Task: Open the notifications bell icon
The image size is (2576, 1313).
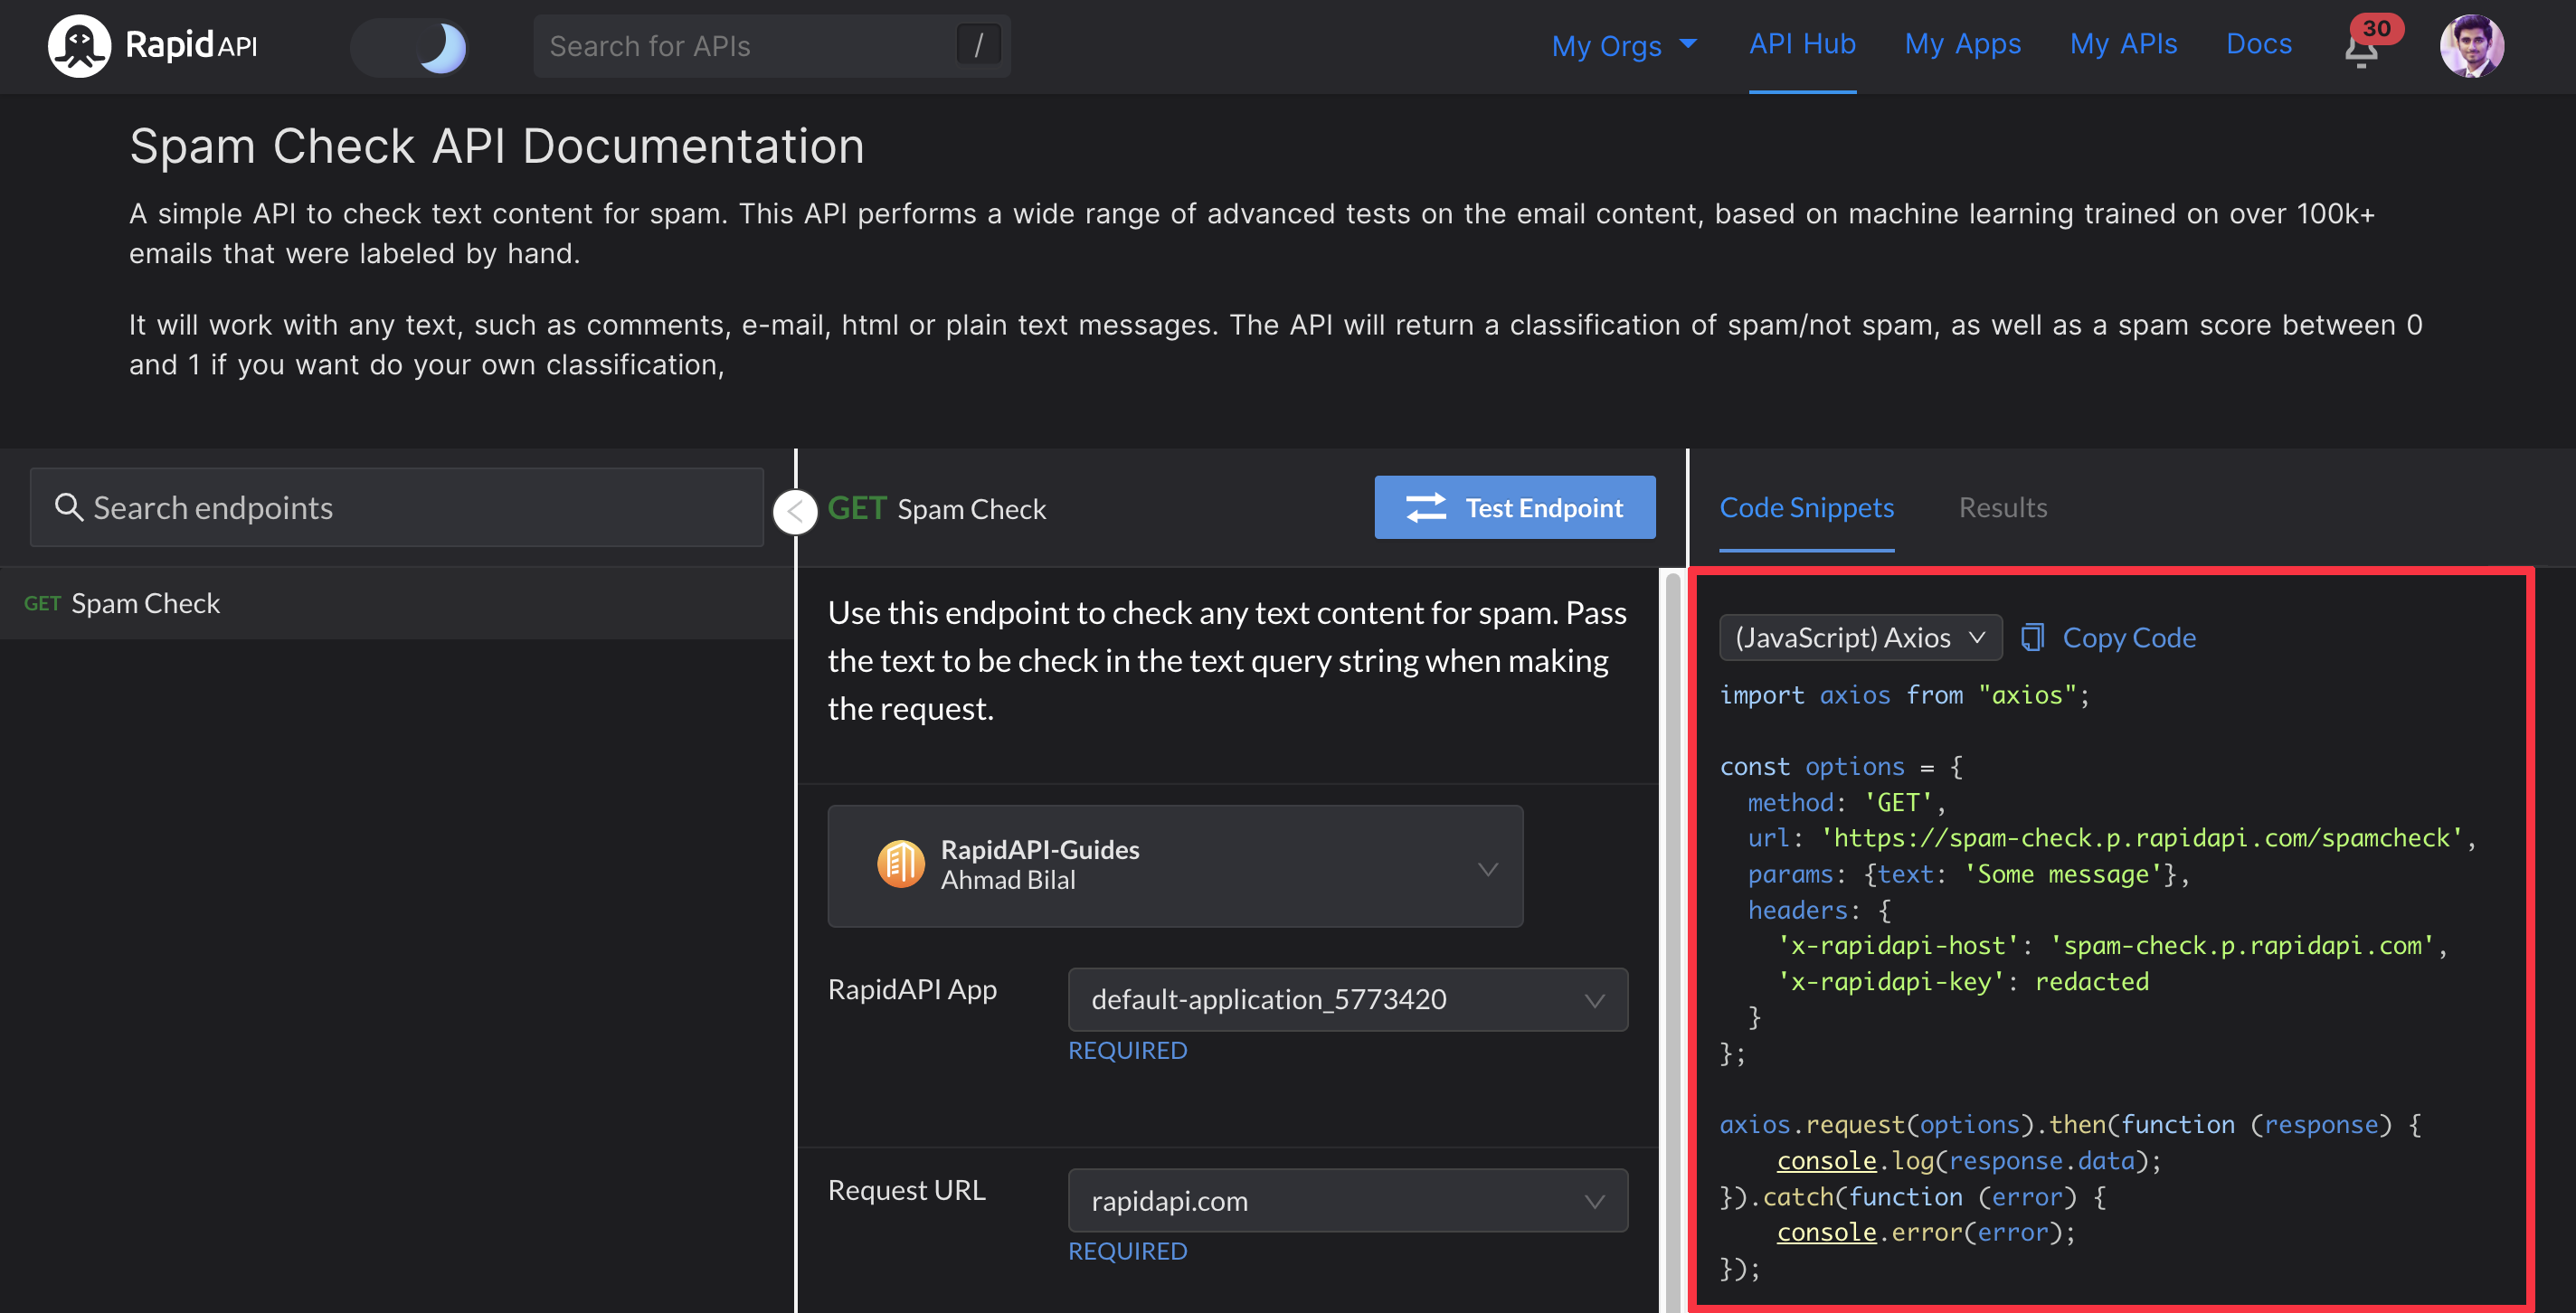Action: 2361,50
